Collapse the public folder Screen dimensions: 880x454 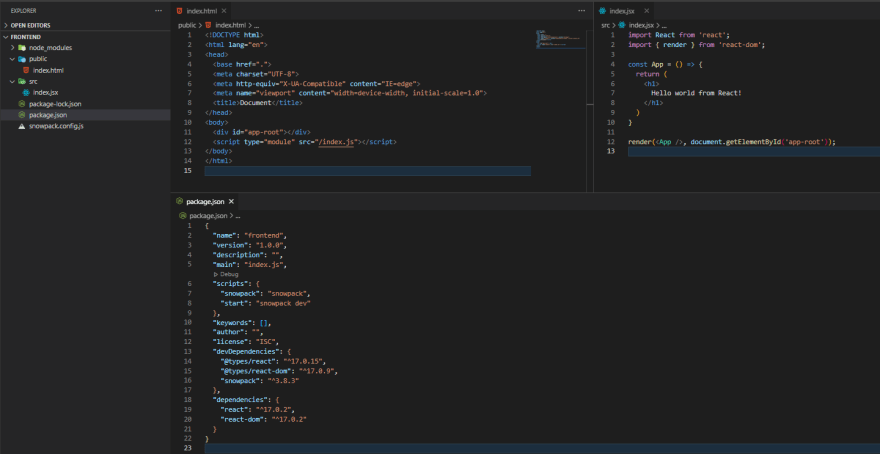pyautogui.click(x=12, y=59)
